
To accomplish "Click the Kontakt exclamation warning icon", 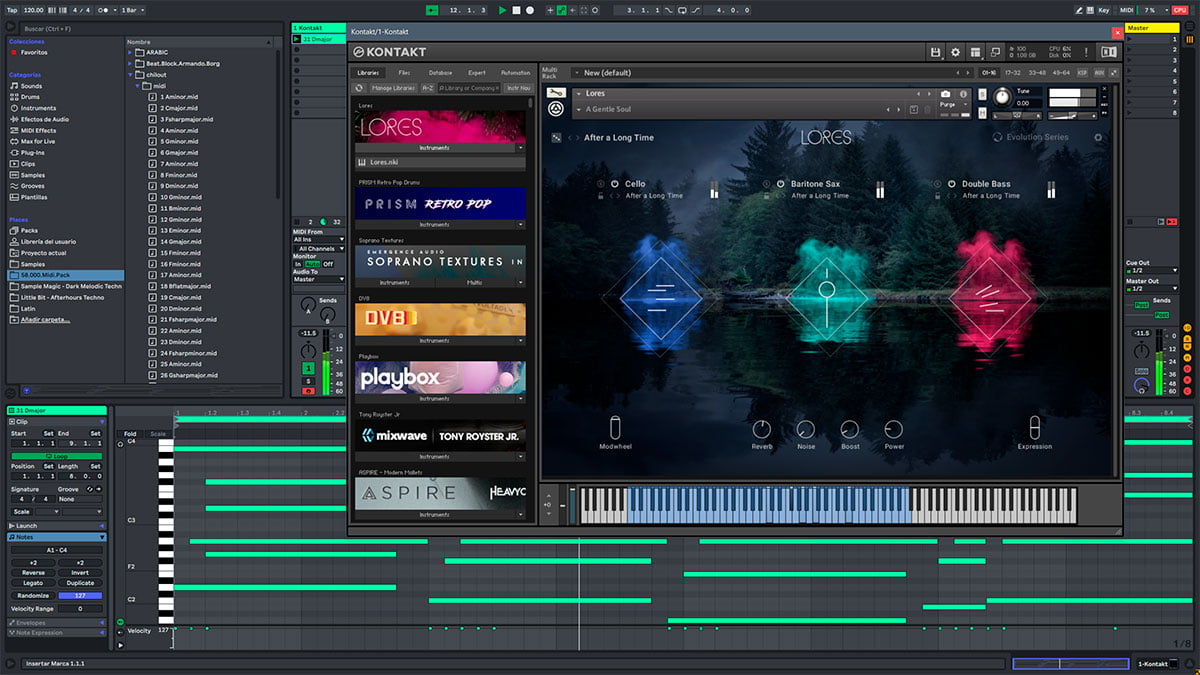I will 1086,52.
